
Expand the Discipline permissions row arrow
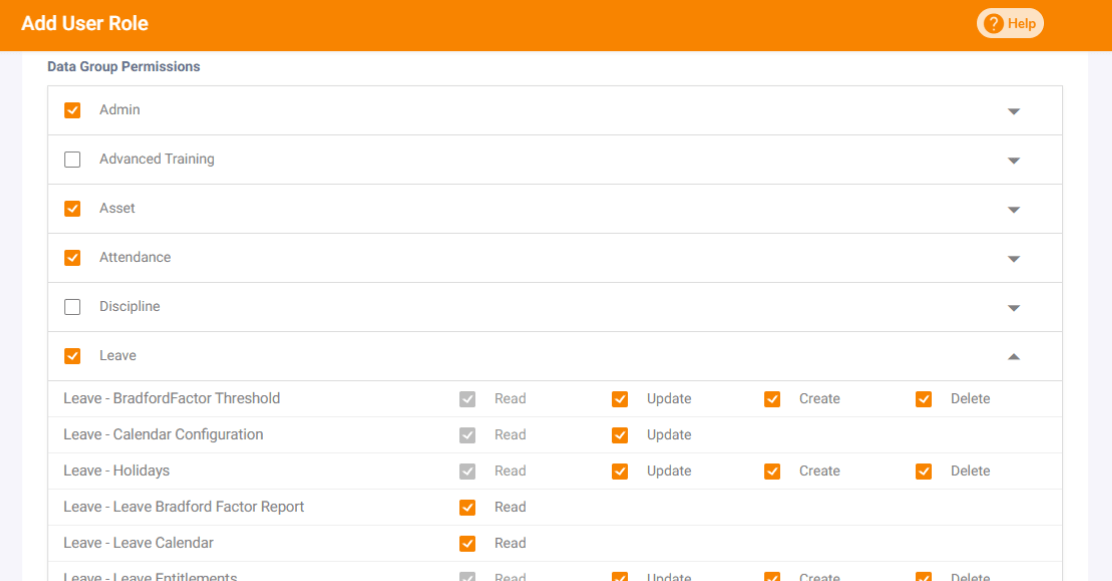point(1013,308)
